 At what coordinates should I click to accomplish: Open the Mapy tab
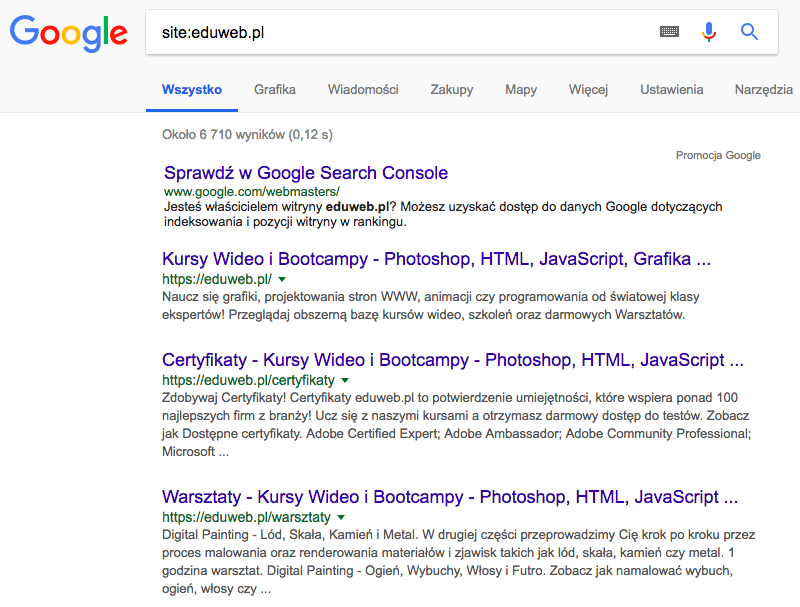521,90
